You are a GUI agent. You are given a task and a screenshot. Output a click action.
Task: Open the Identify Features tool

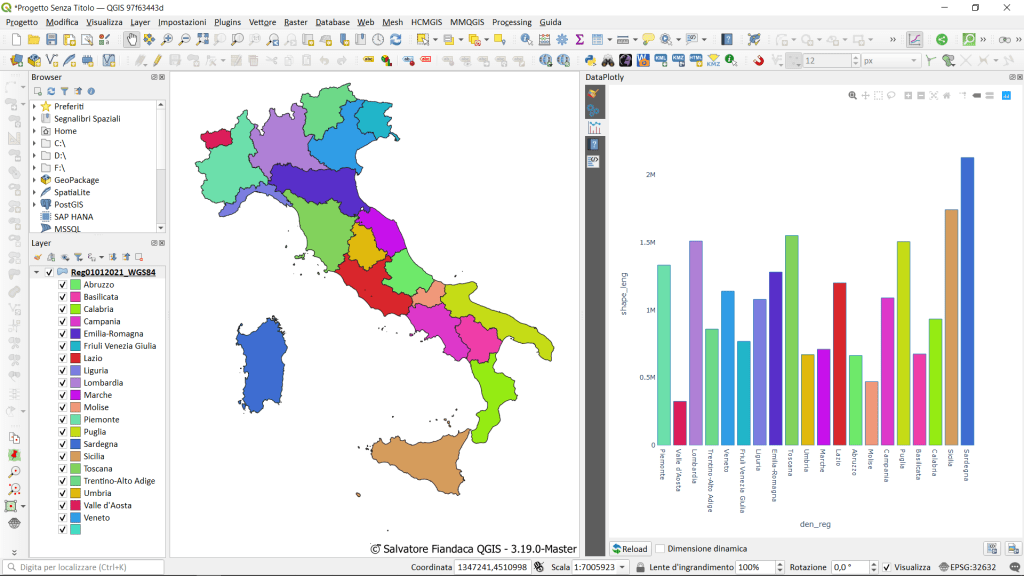[x=526, y=39]
